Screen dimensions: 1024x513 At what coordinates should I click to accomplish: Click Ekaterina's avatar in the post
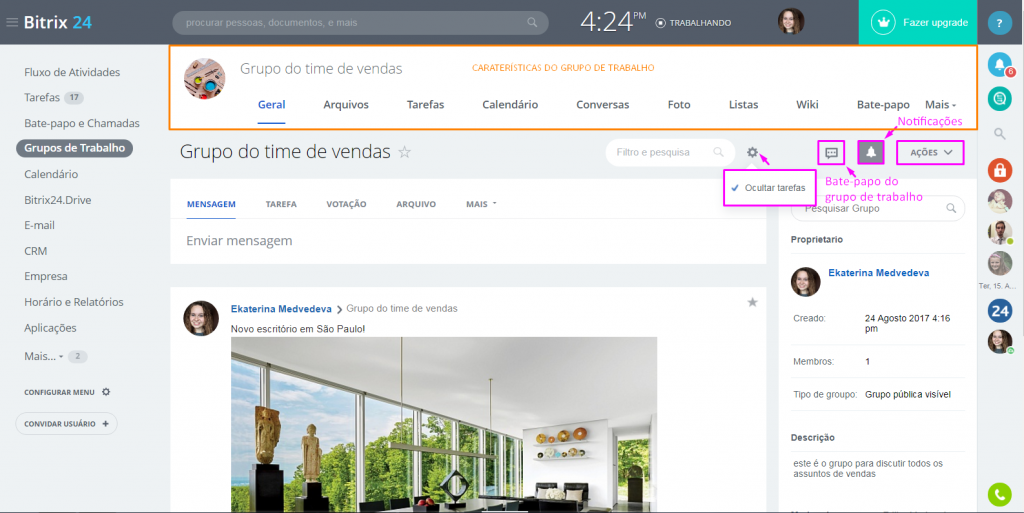pyautogui.click(x=201, y=319)
